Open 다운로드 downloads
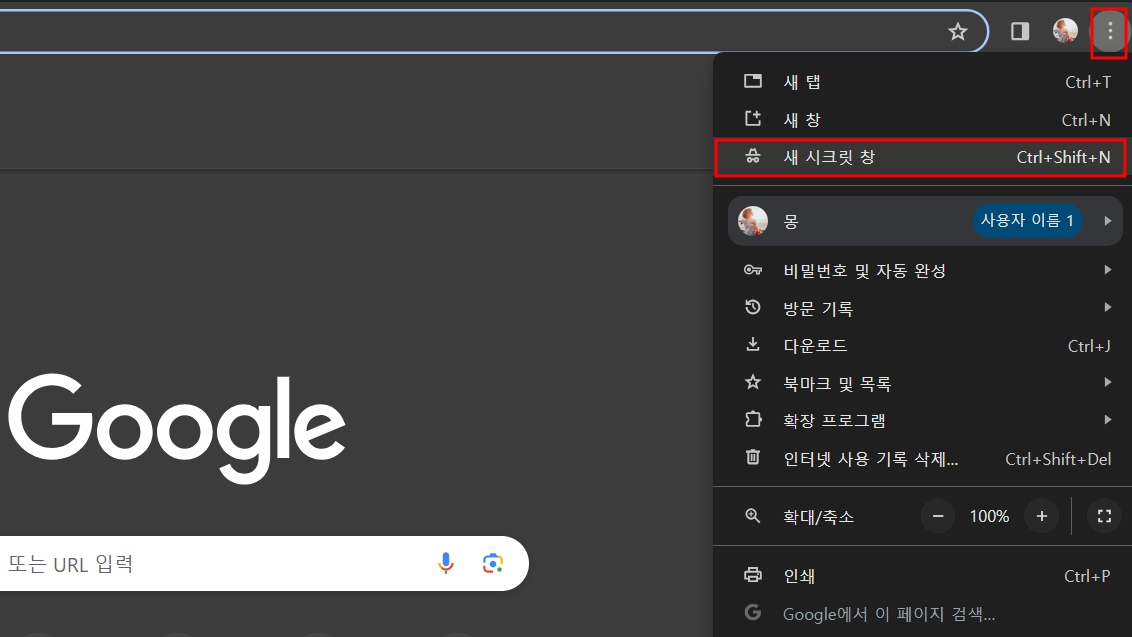 click(923, 346)
